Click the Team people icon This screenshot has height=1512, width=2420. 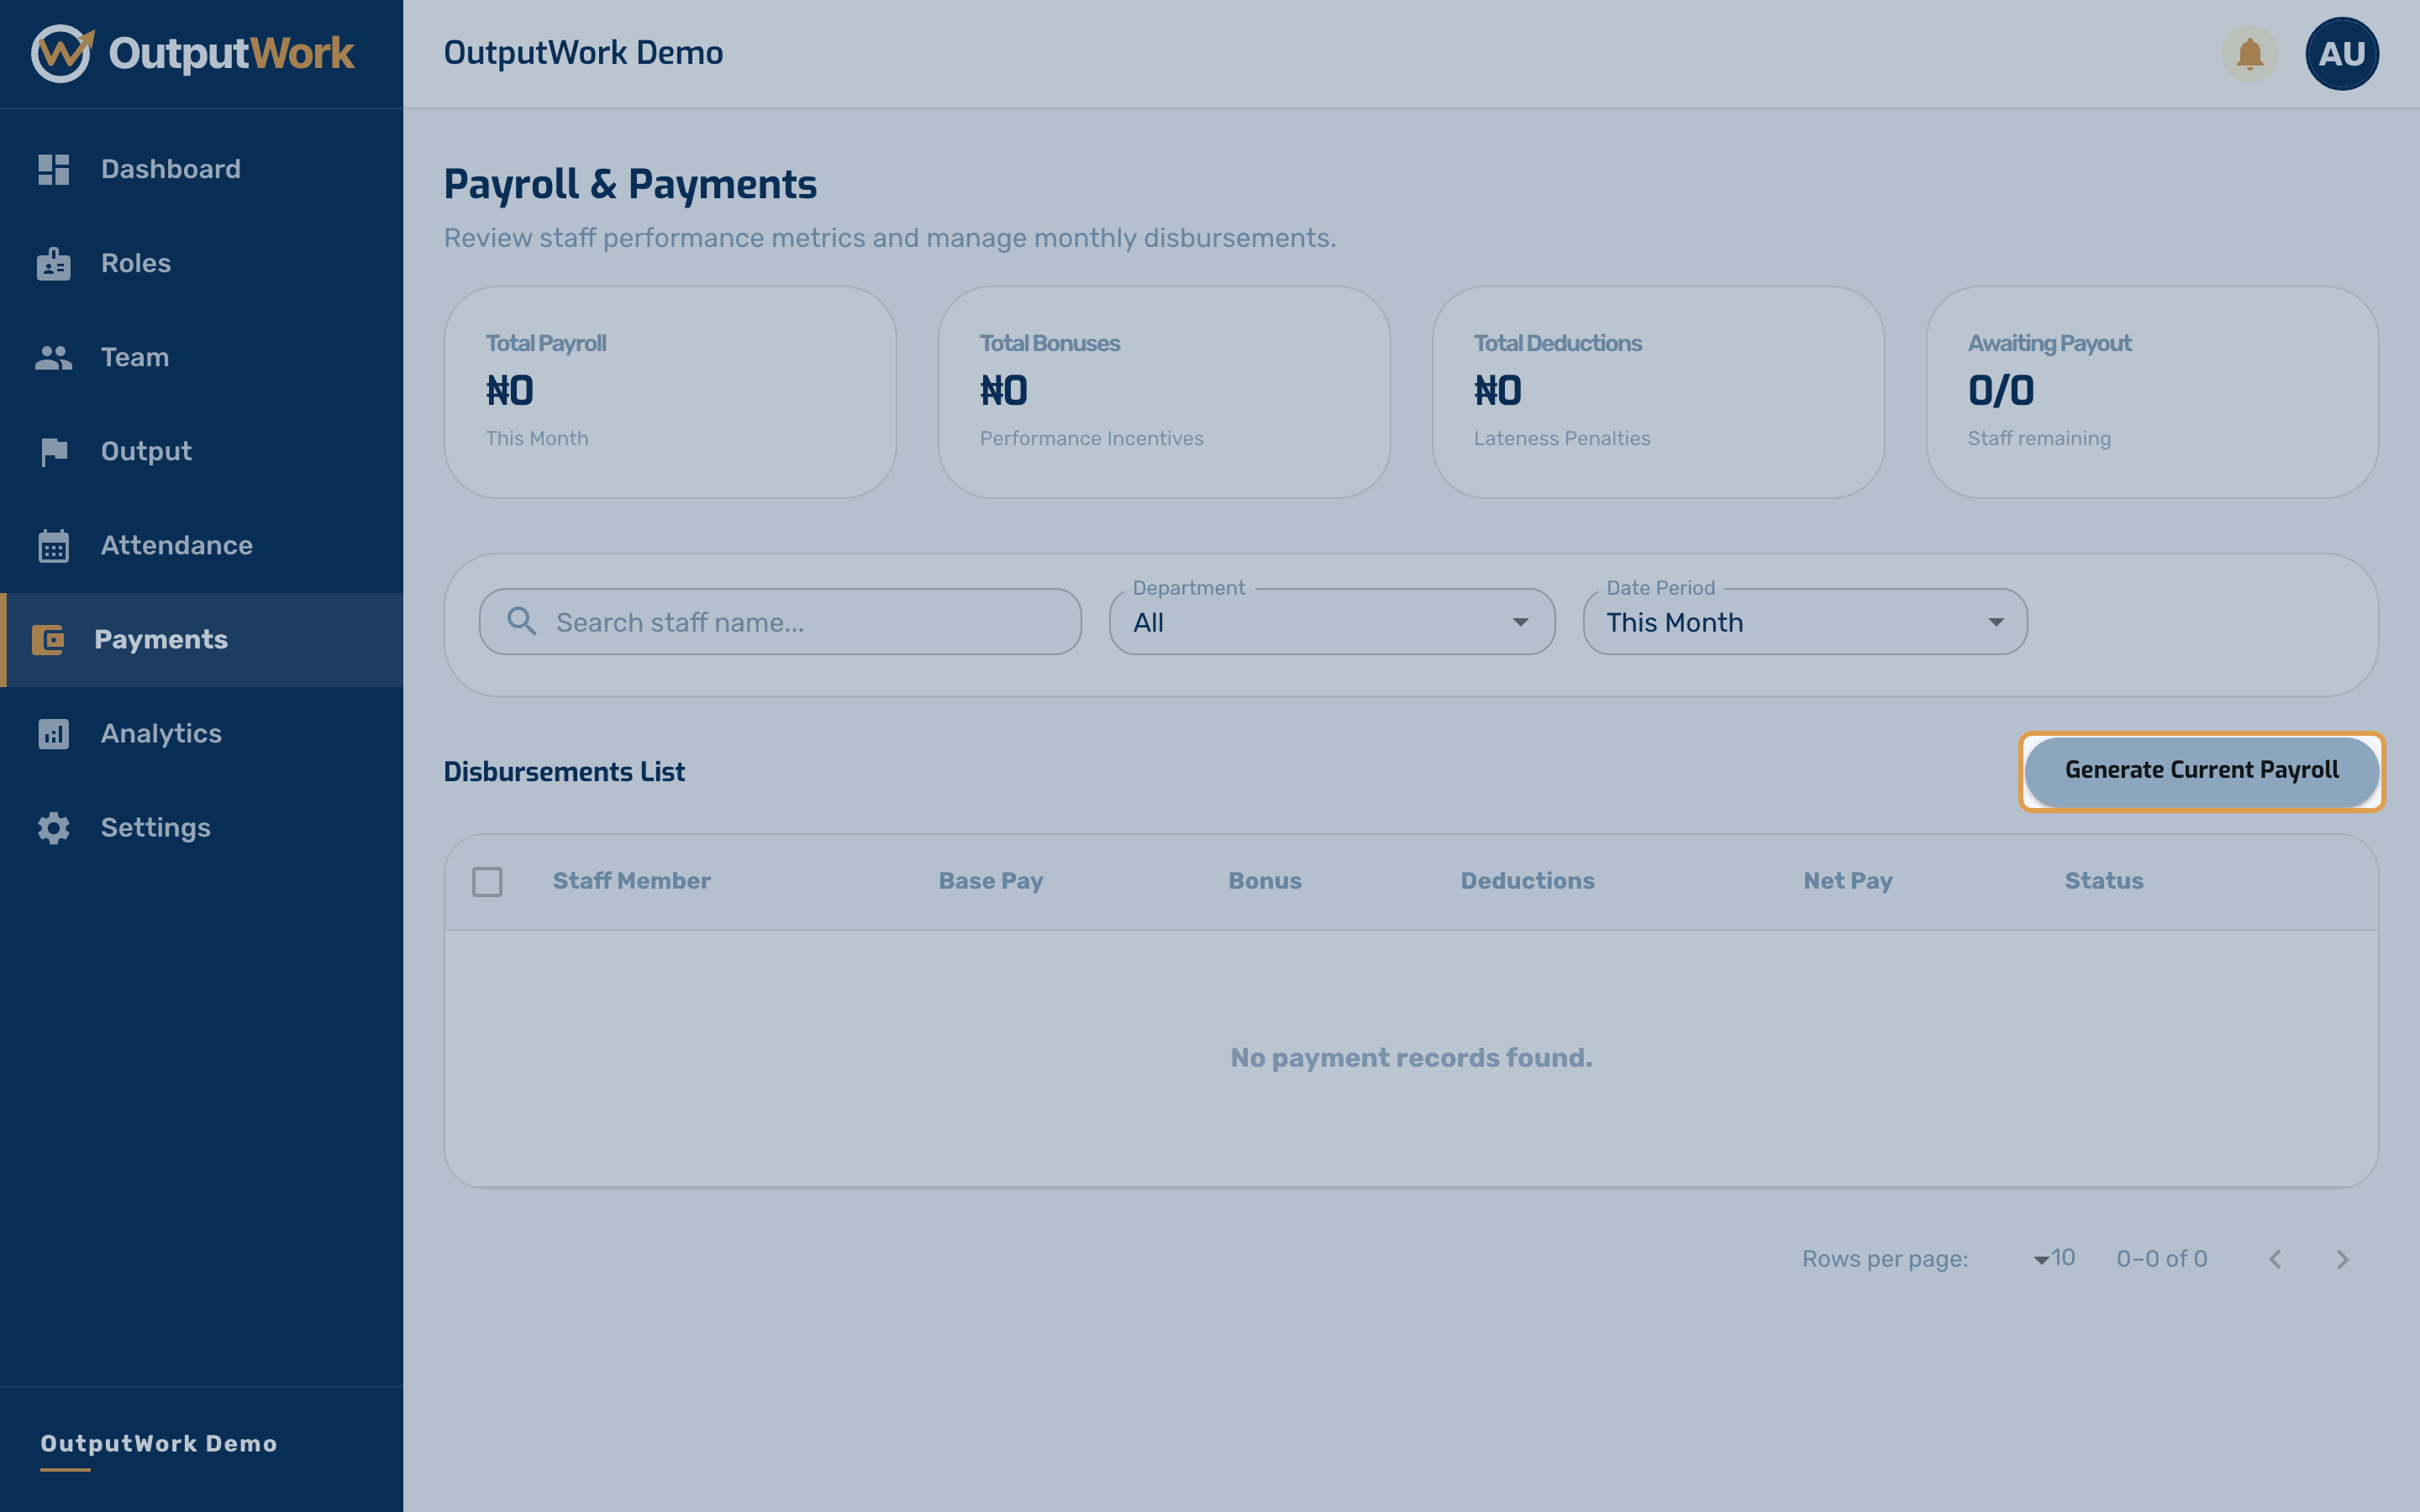tap(54, 357)
